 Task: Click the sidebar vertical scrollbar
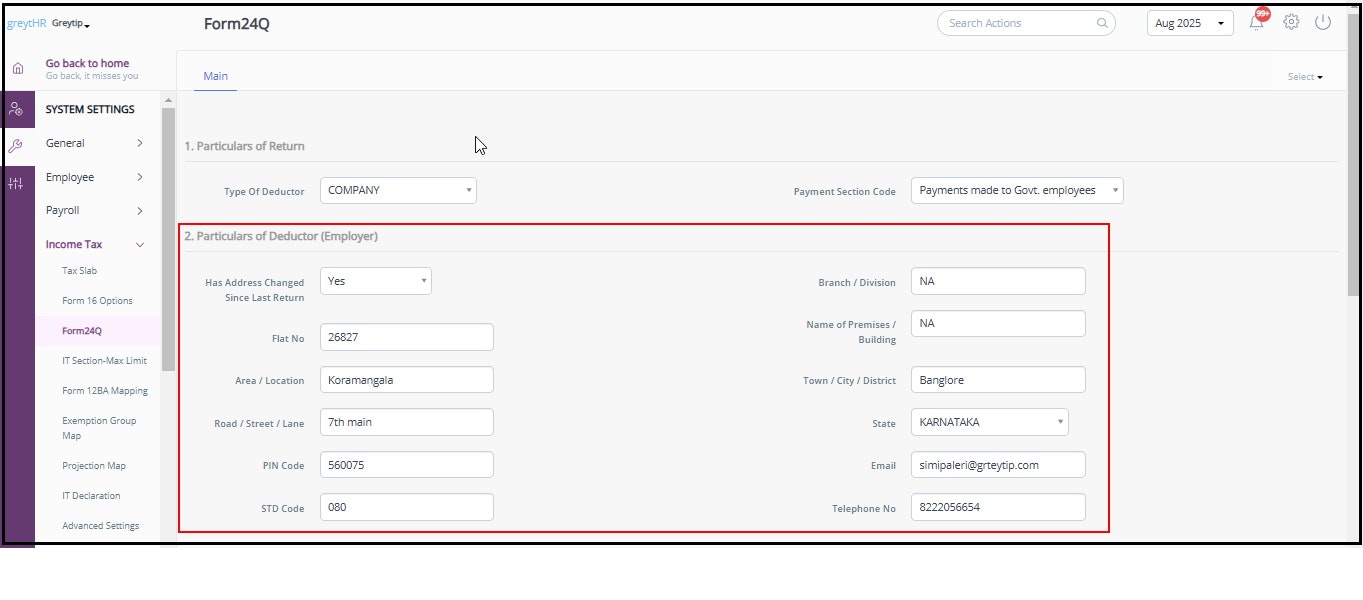click(x=168, y=238)
